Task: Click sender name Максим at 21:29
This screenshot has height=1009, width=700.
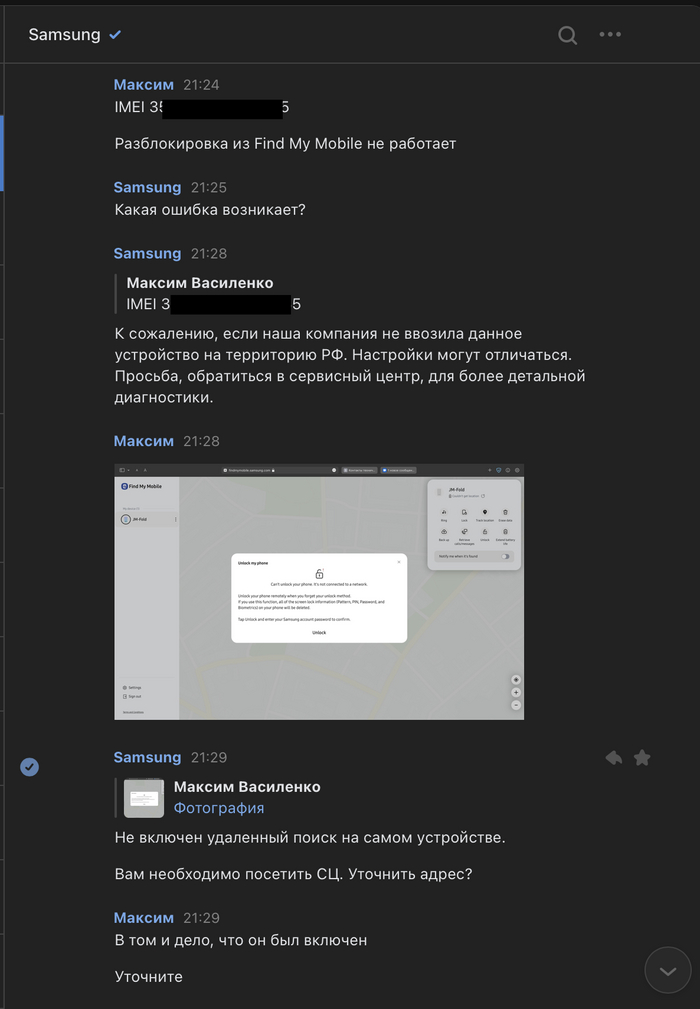Action: click(x=143, y=918)
